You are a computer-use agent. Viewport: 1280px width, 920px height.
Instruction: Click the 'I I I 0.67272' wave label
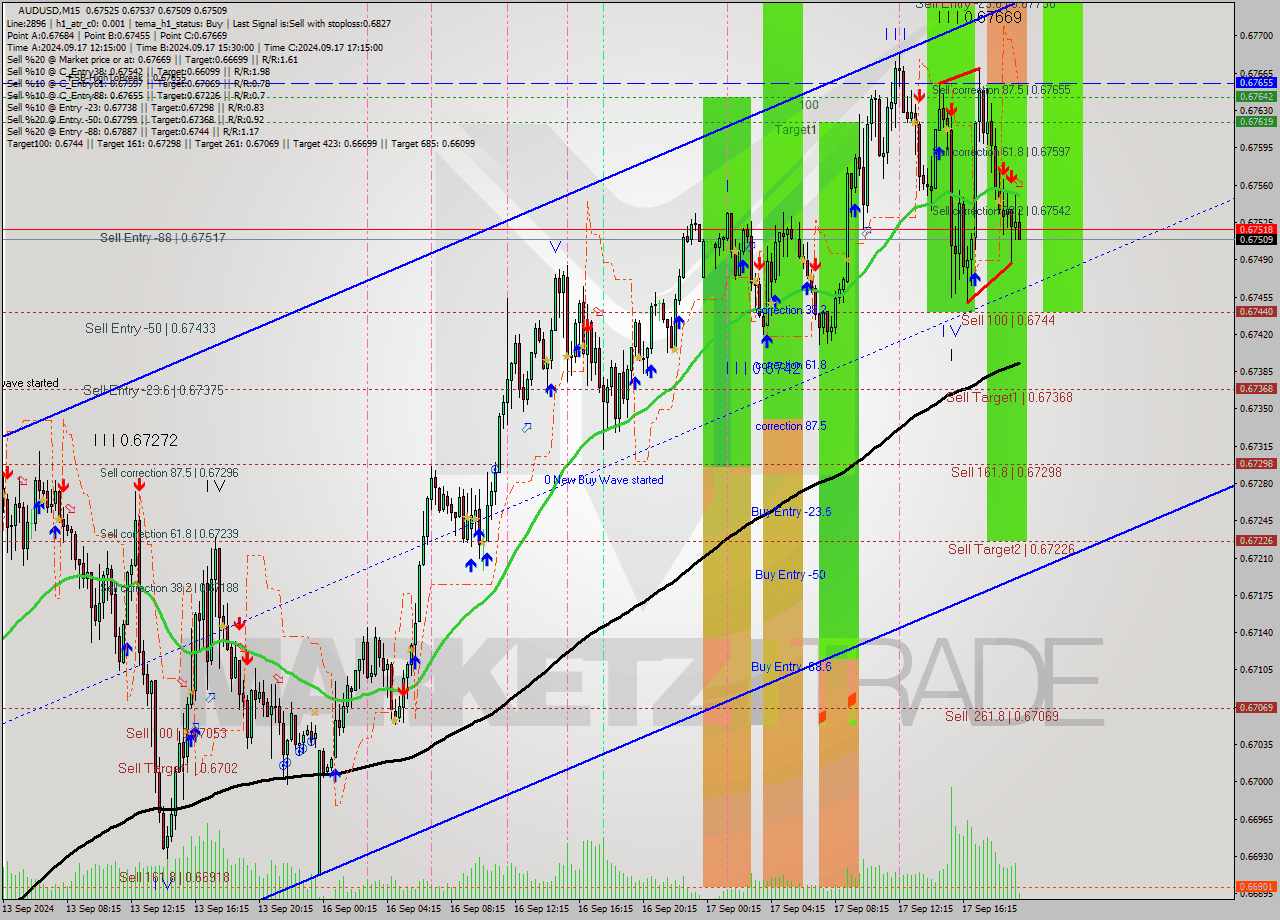coord(135,440)
